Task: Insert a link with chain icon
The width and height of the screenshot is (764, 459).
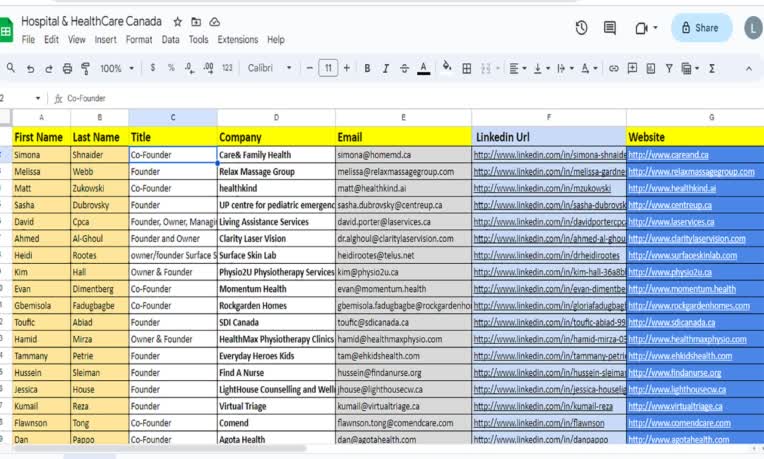Action: [613, 69]
